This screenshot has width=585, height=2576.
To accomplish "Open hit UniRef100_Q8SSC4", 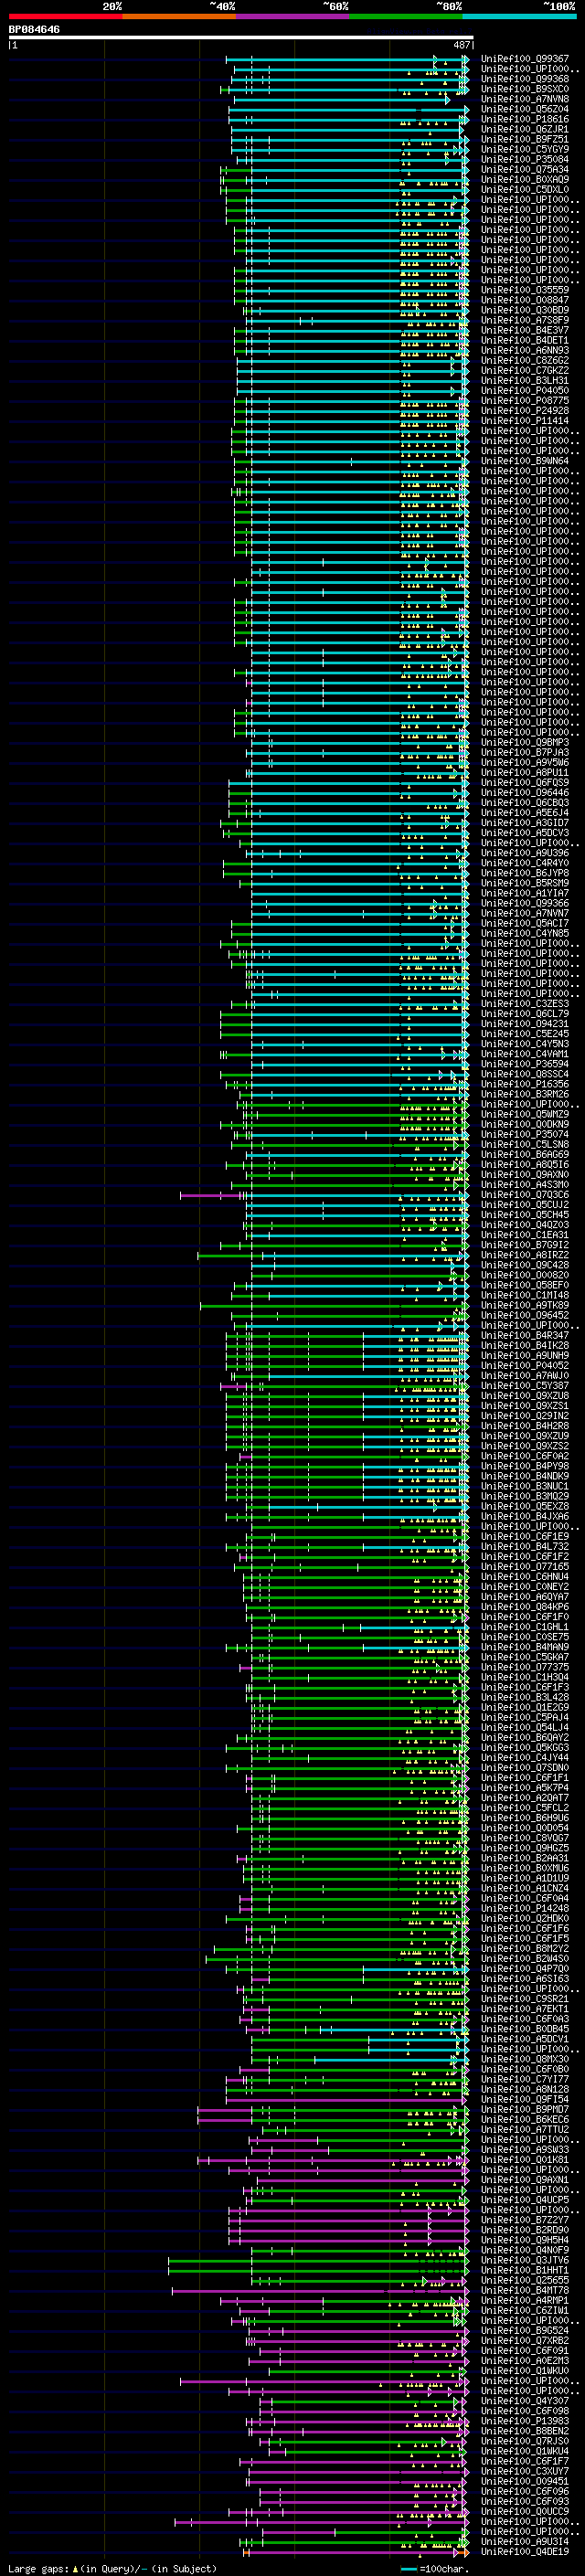I will click(x=525, y=1074).
